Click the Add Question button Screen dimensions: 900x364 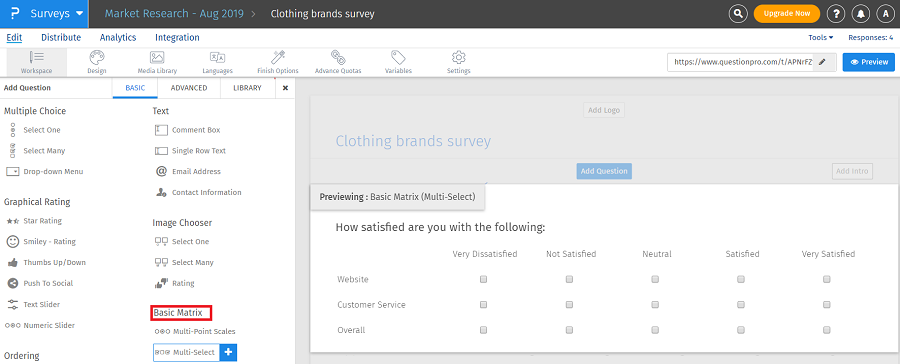pos(604,171)
